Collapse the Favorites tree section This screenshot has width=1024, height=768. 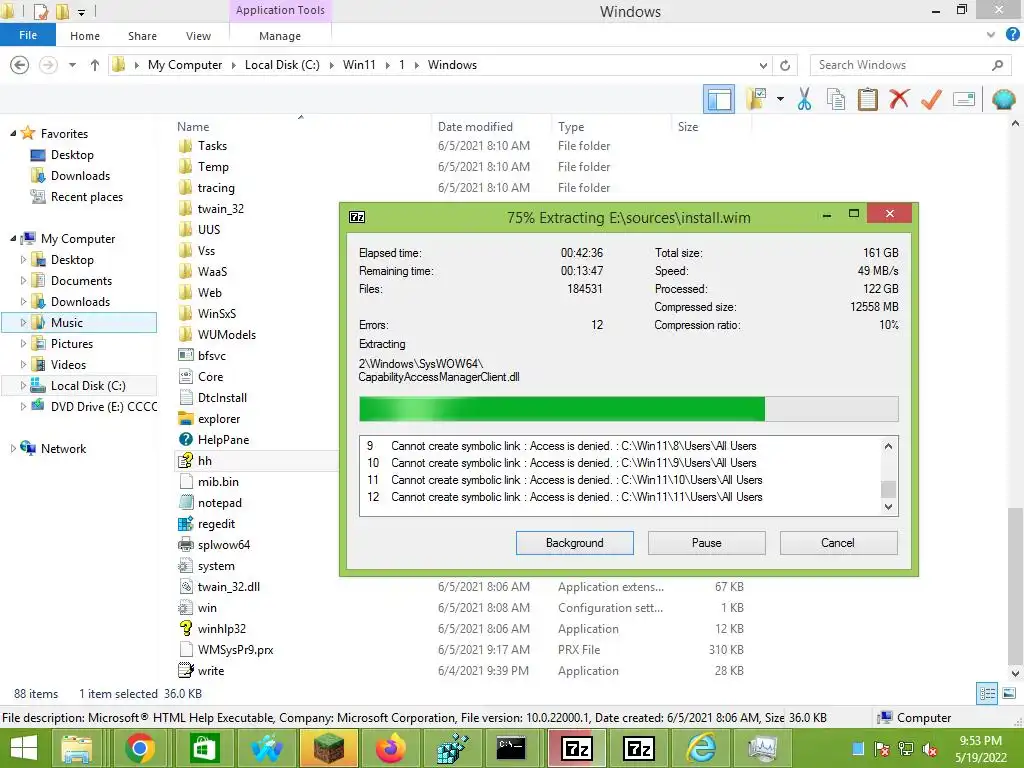tap(13, 133)
